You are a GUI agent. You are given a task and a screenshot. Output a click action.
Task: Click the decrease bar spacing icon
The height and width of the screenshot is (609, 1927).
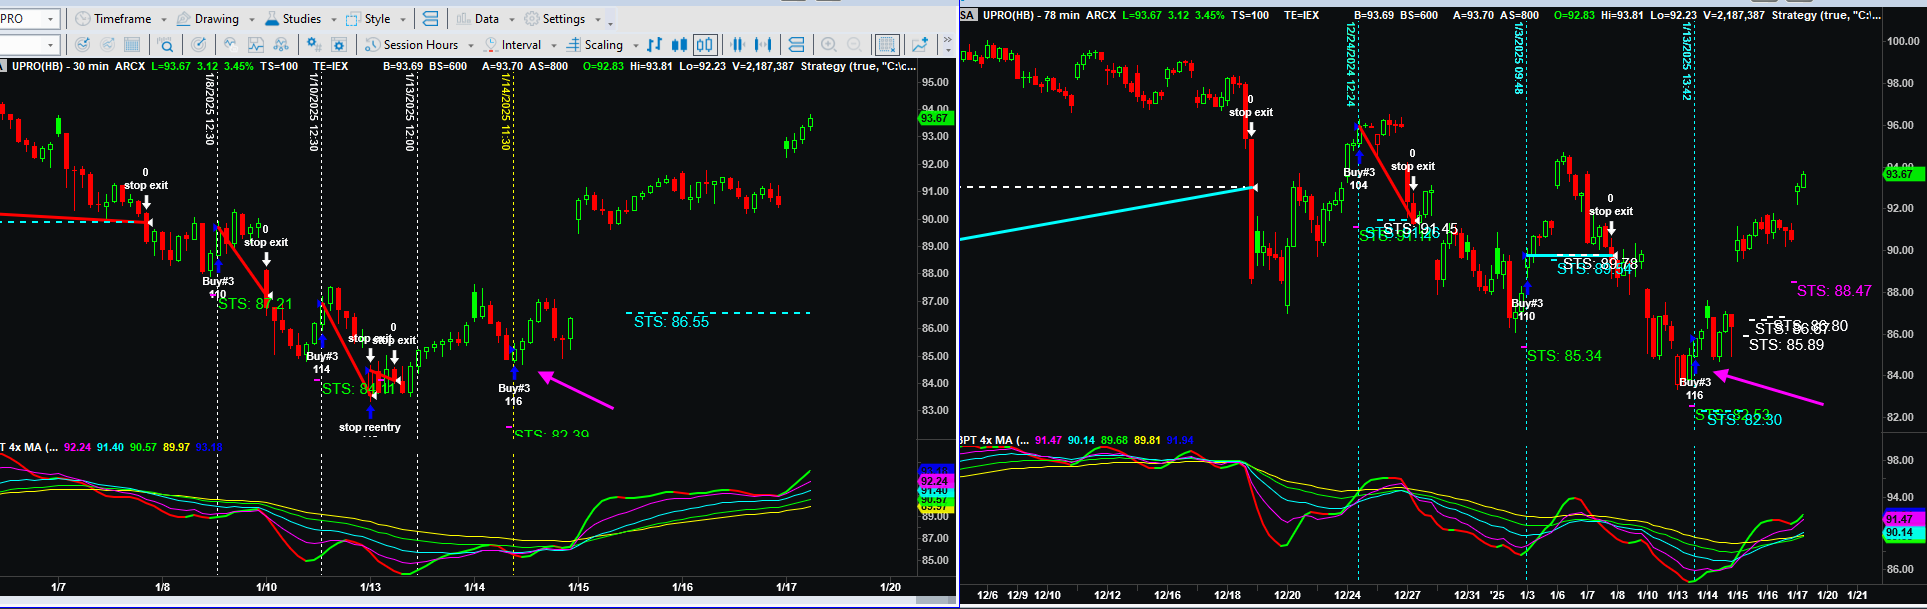point(739,45)
